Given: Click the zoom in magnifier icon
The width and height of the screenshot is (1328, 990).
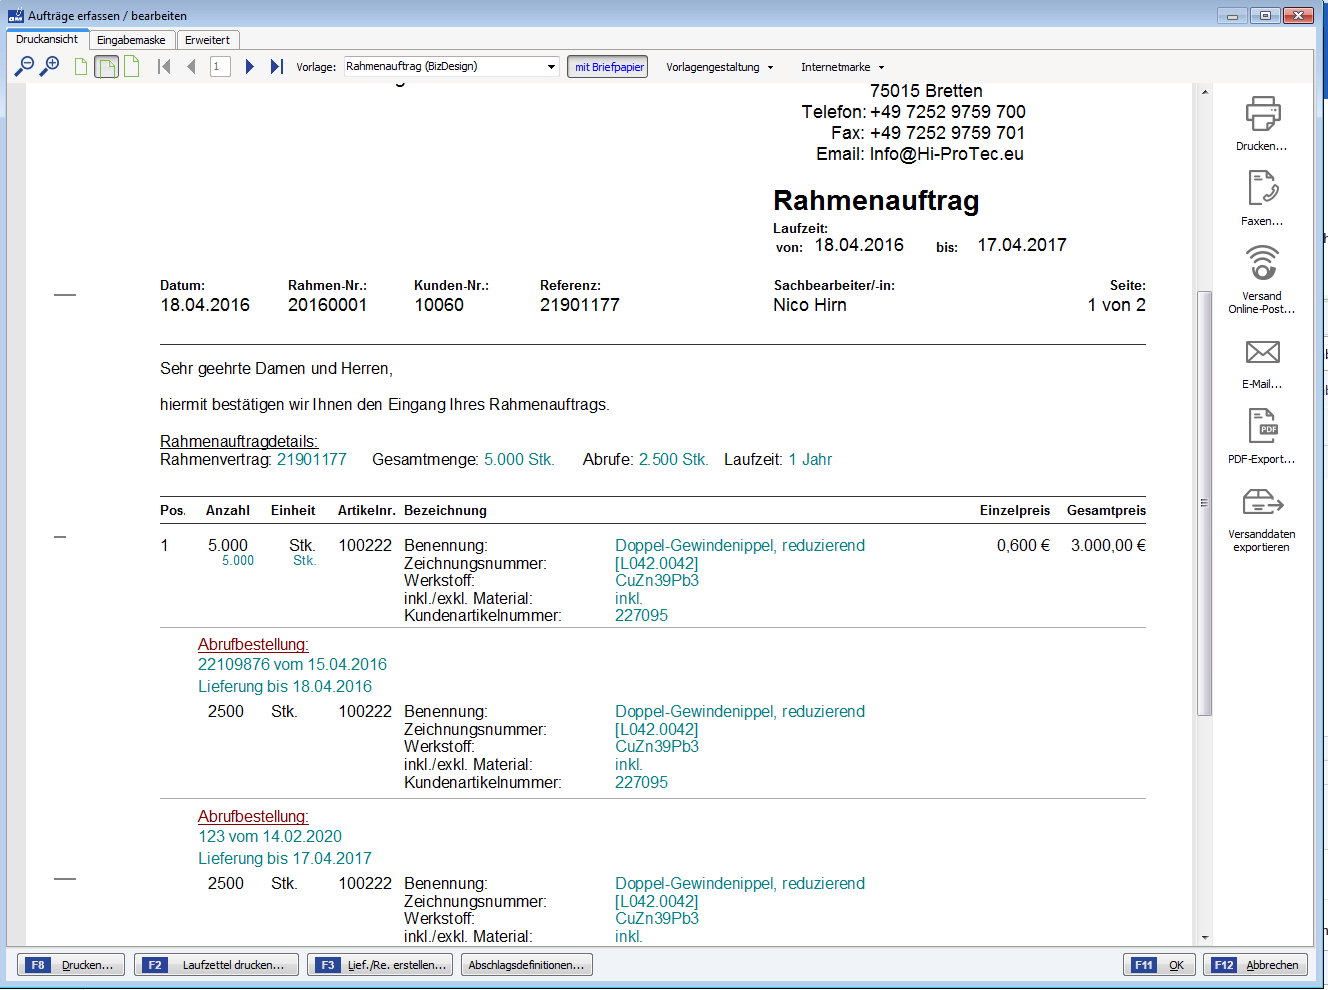Looking at the screenshot, I should click(49, 66).
